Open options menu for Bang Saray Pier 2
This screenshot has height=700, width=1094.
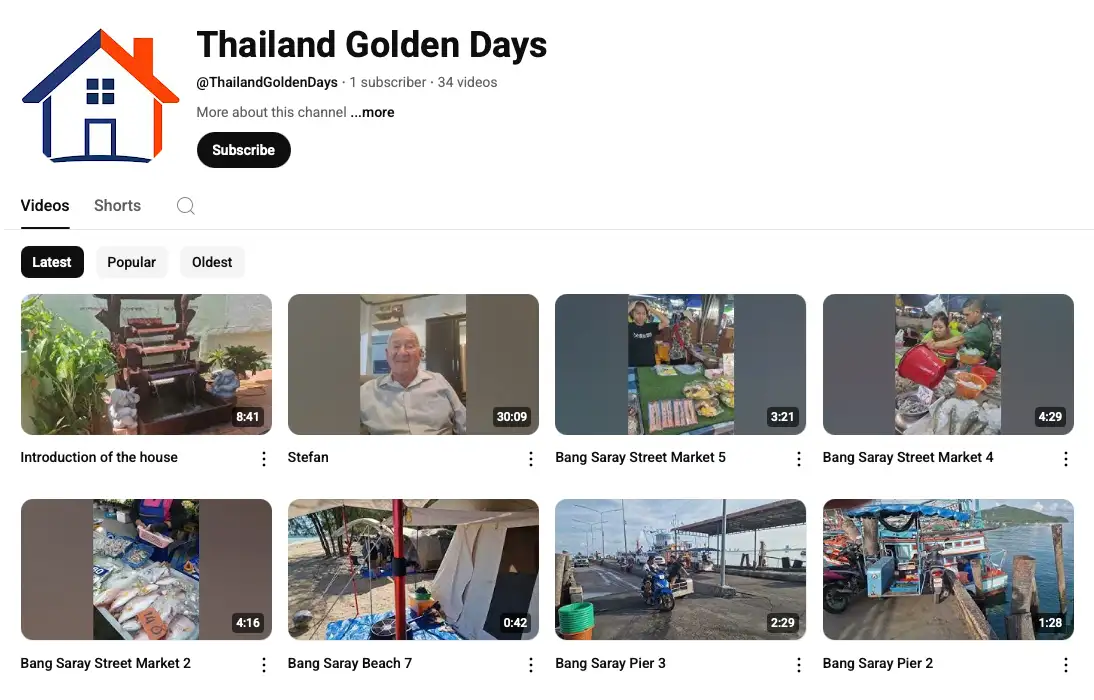coord(1066,665)
